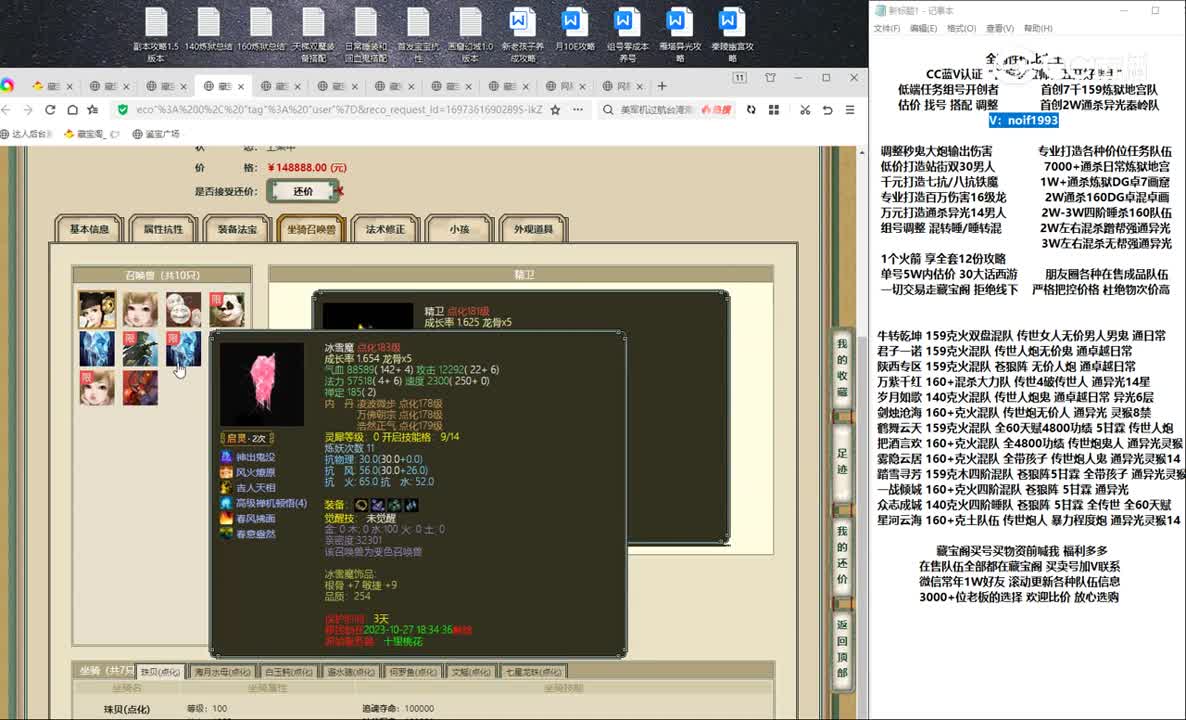Open WPS document 秦陵幽宫攻略
The width and height of the screenshot is (1186, 720).
tap(732, 35)
